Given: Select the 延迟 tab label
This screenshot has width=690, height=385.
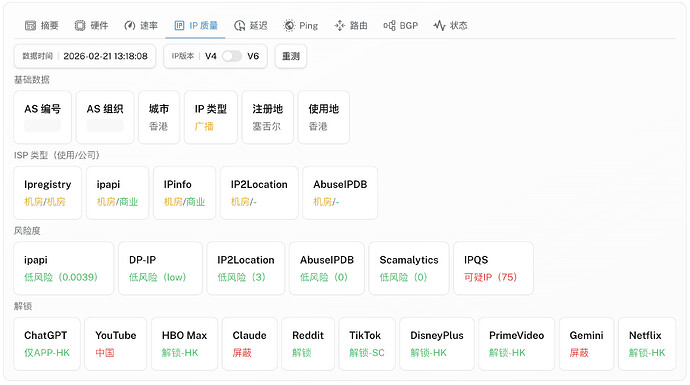Looking at the screenshot, I should (258, 26).
